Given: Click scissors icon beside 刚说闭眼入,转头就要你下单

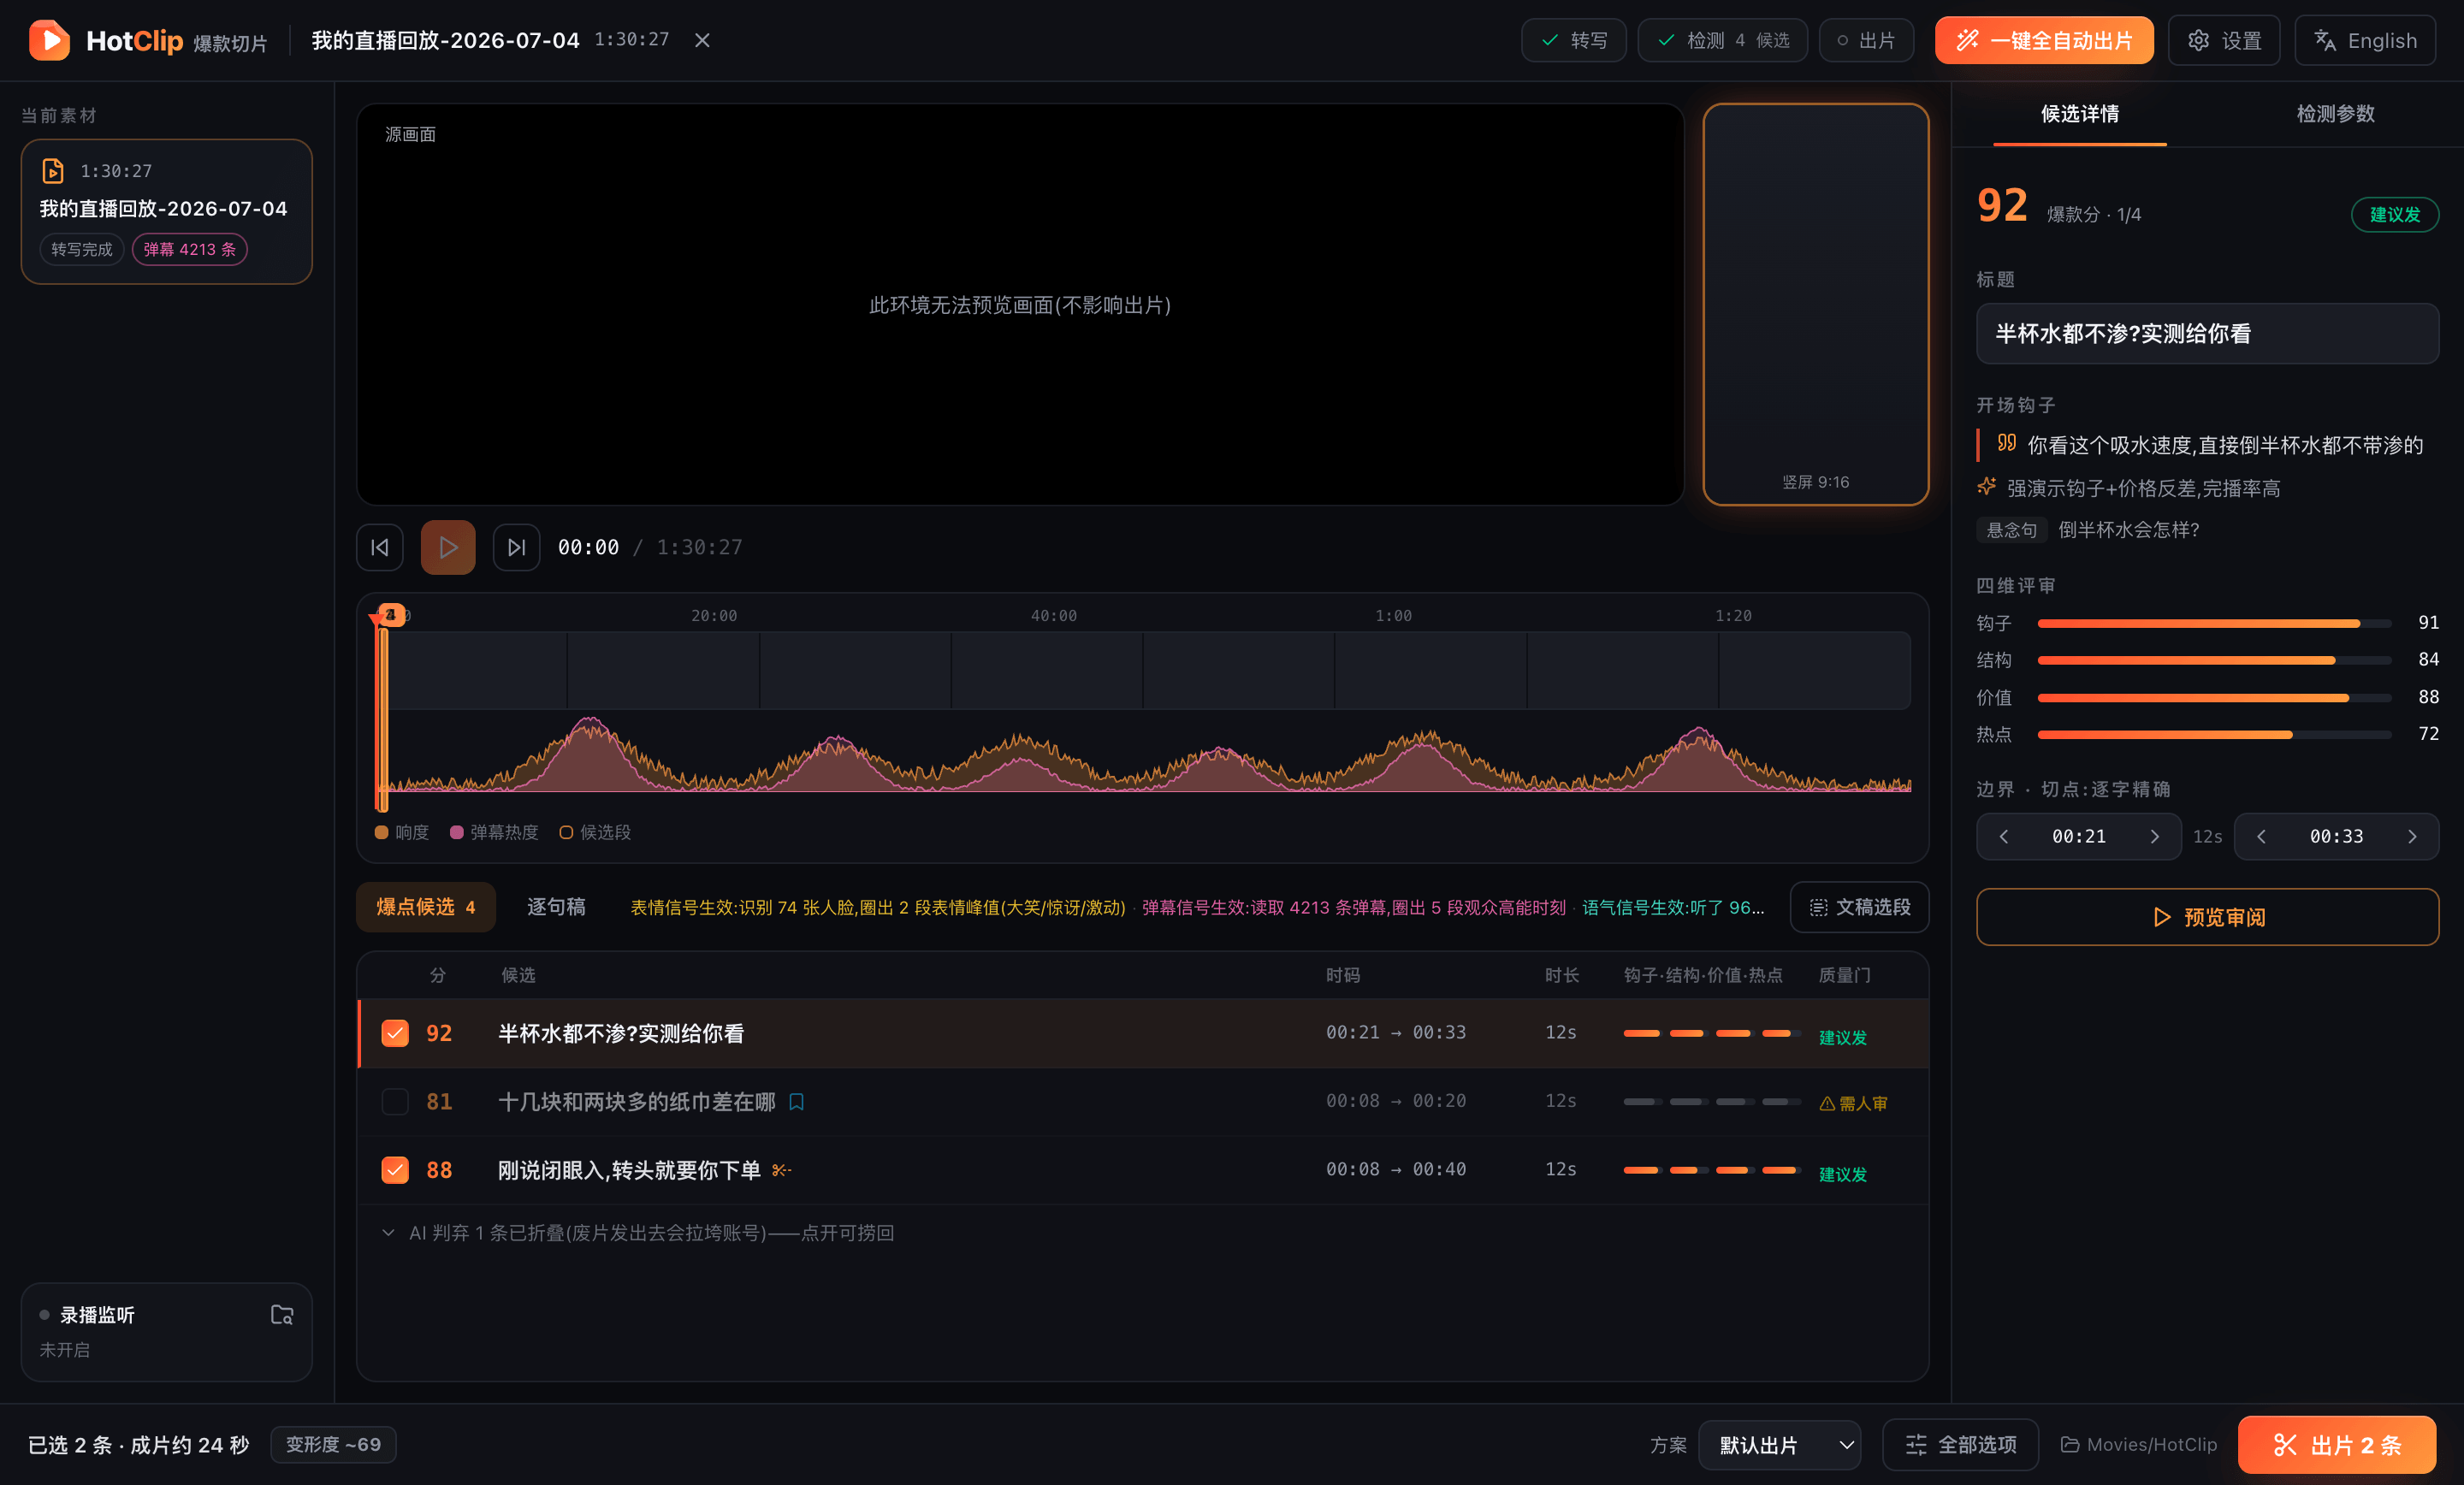Looking at the screenshot, I should 782,1170.
